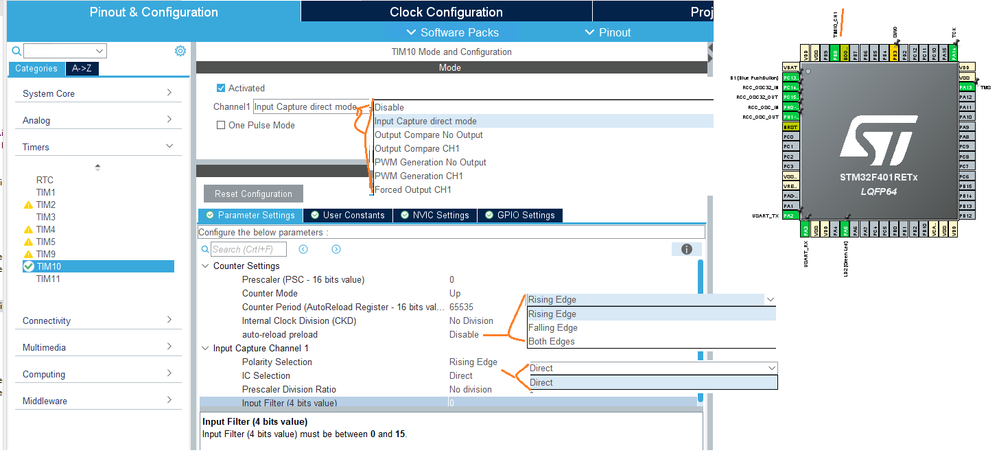Show the parameter info icon

pyautogui.click(x=687, y=249)
